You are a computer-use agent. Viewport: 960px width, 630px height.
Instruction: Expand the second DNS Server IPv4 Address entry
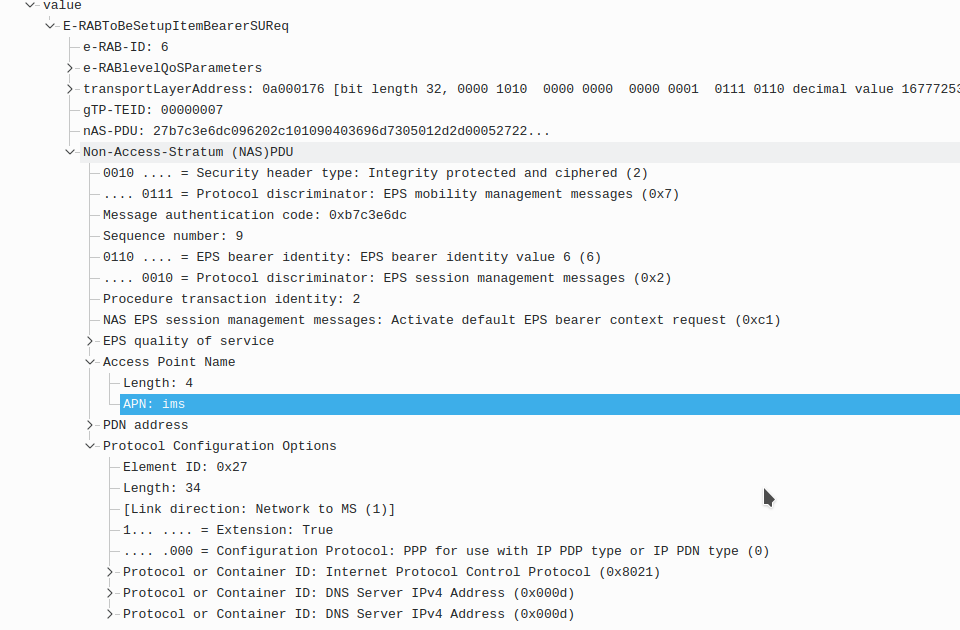tap(109, 613)
